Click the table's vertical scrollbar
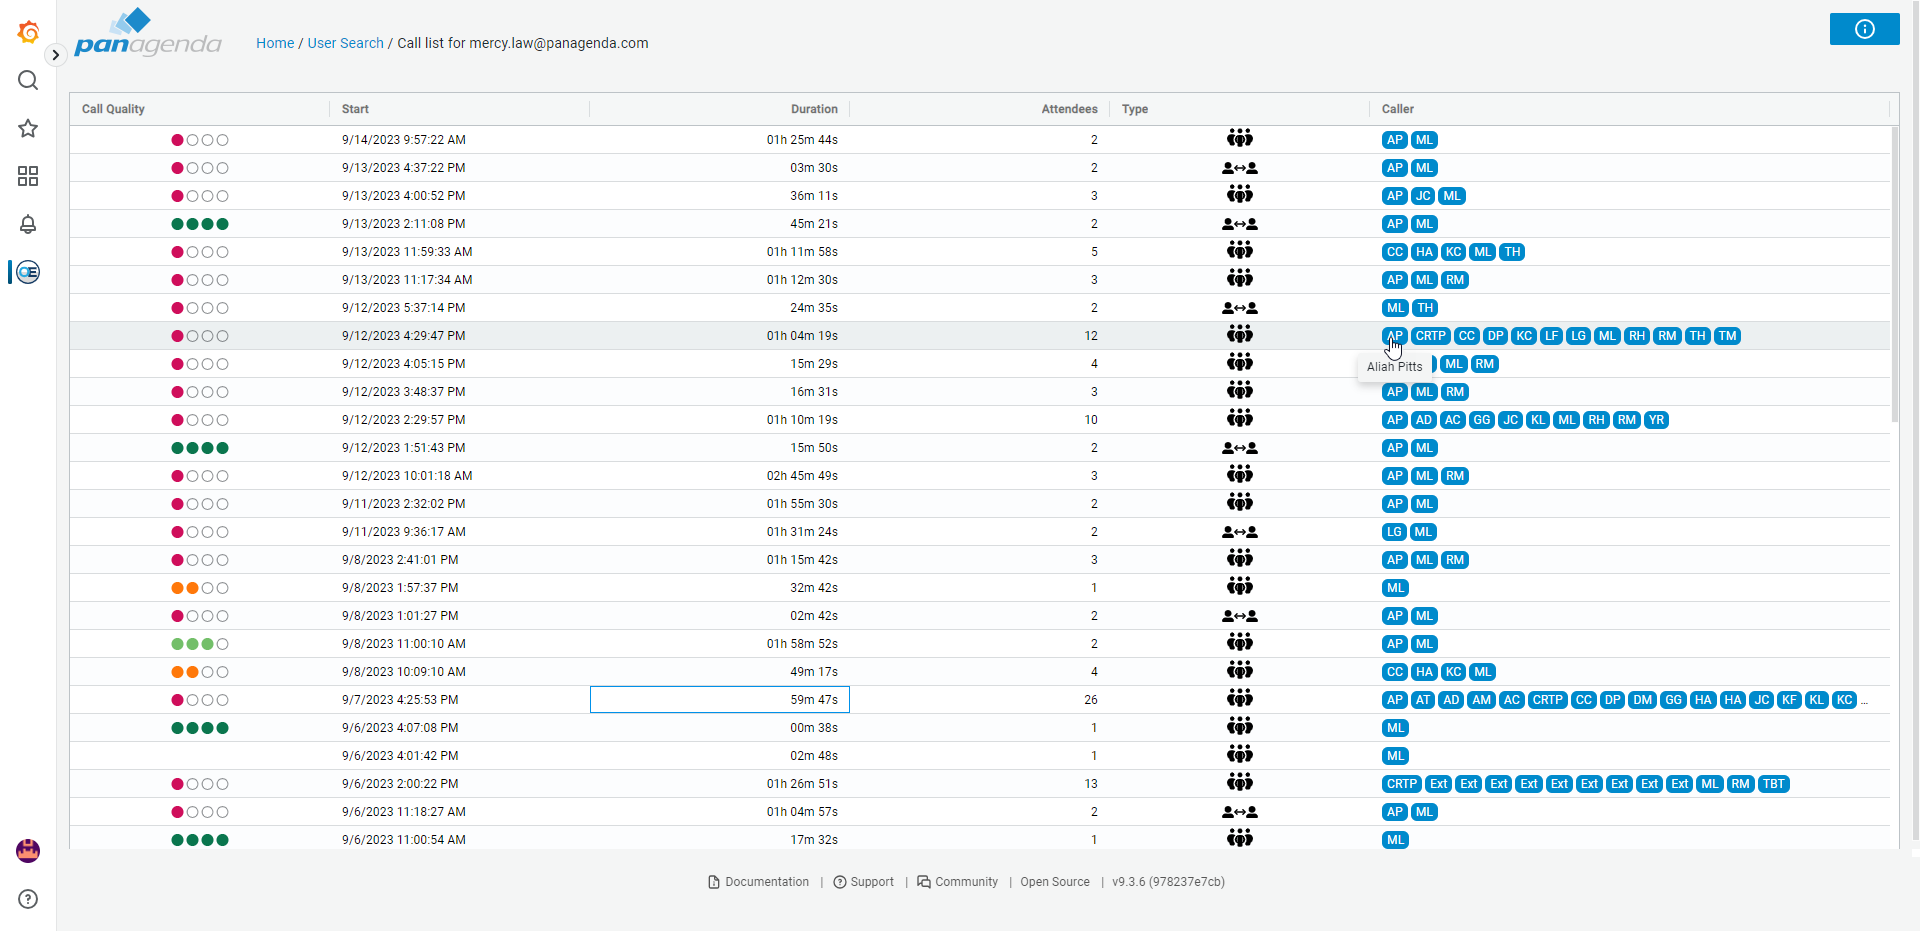This screenshot has height=931, width=1920. (x=1894, y=275)
